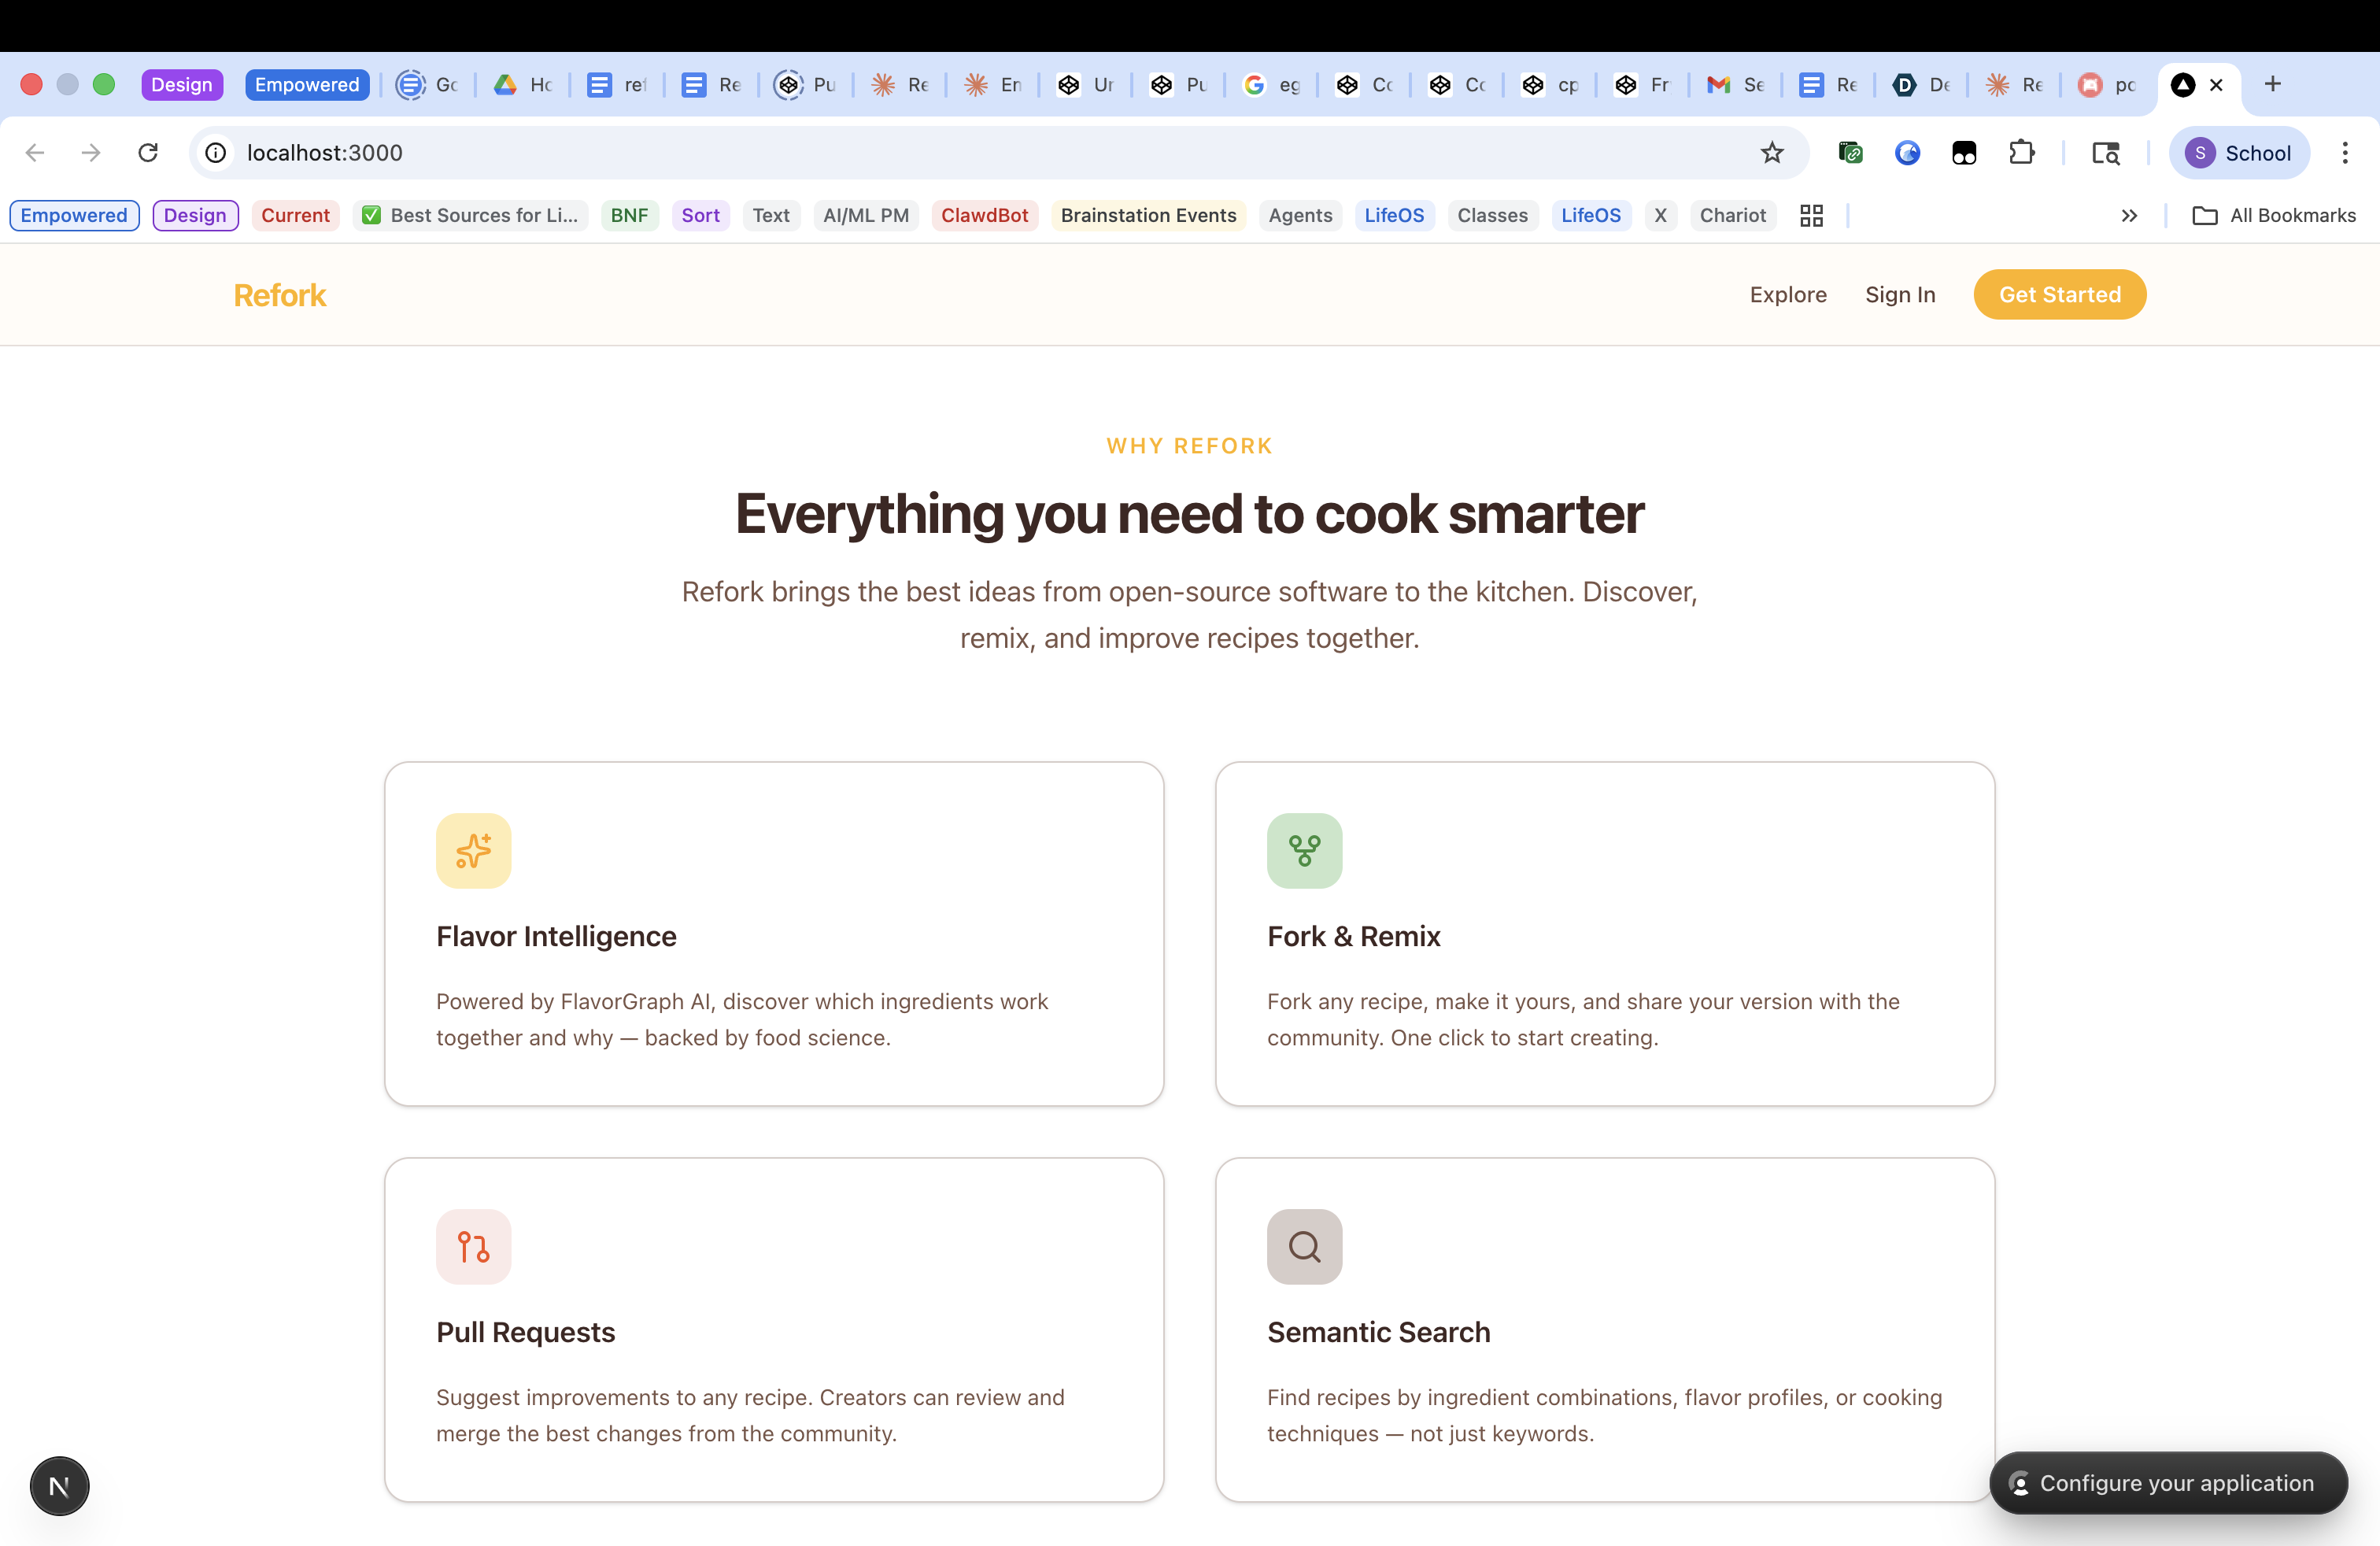The height and width of the screenshot is (1546, 2380).
Task: Click the Flavor Intelligence sparkle icon
Action: coord(473,851)
